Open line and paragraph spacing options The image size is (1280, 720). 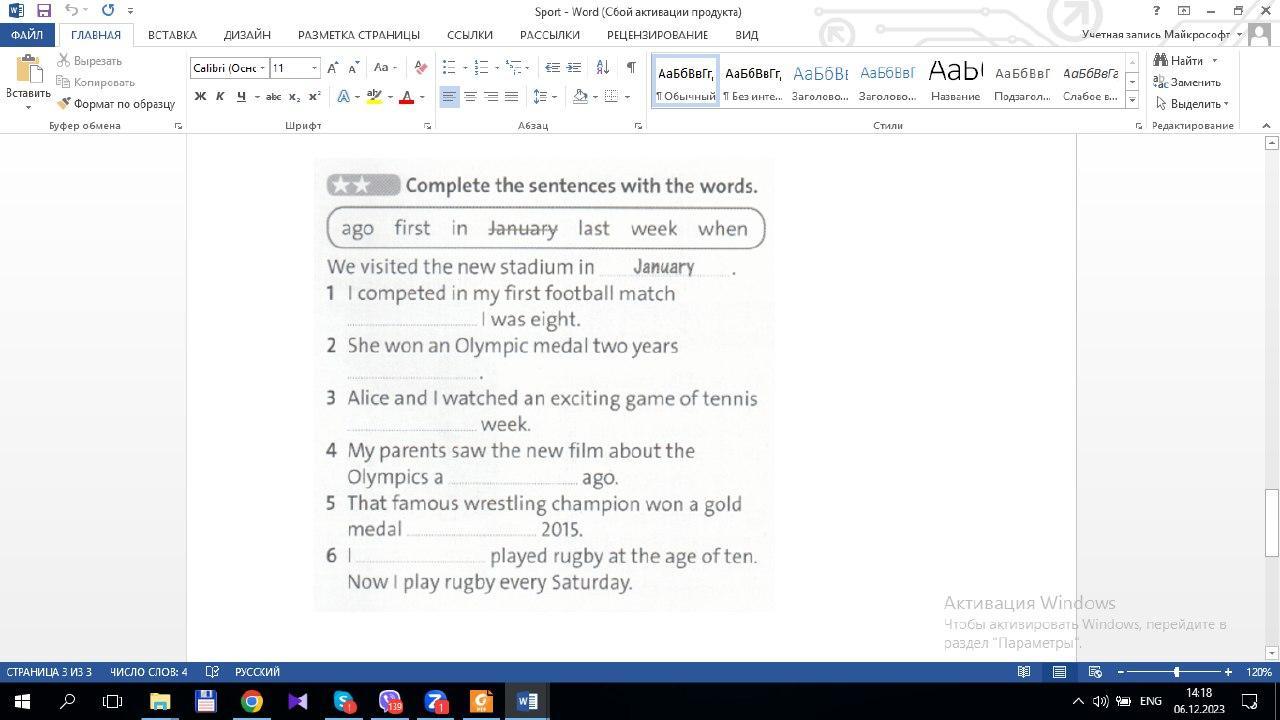point(540,97)
